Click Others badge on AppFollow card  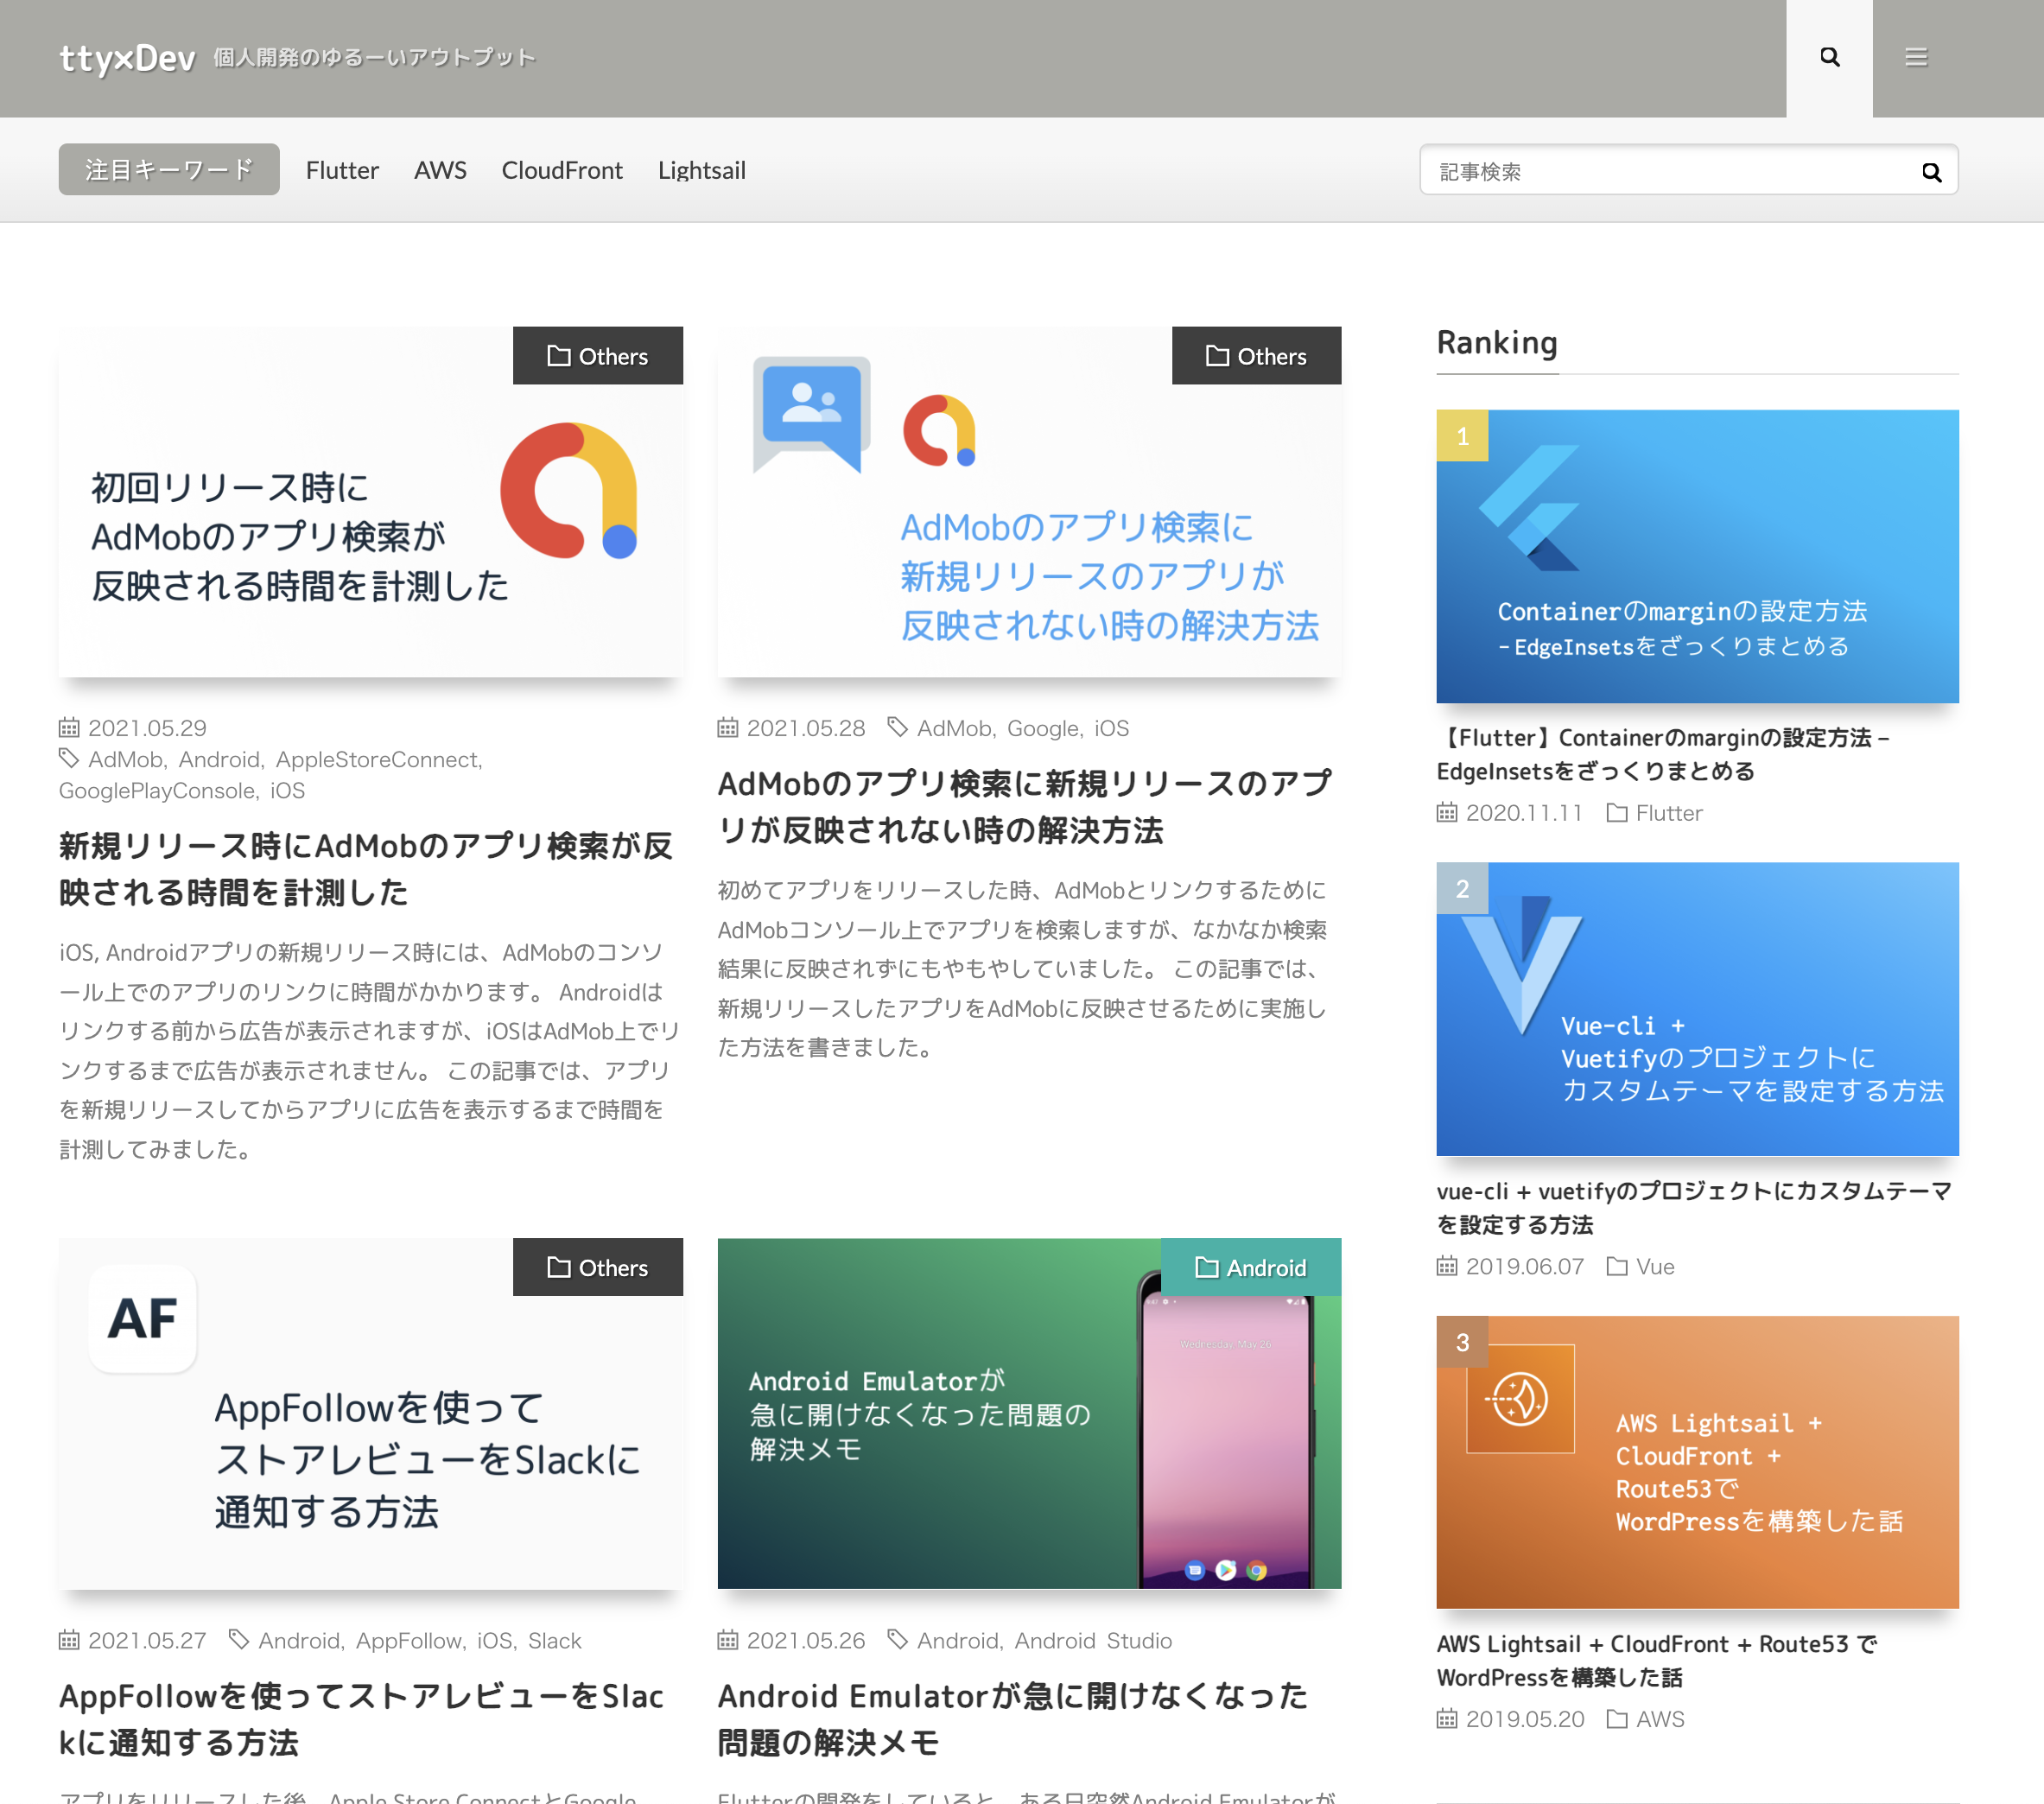coord(598,1267)
